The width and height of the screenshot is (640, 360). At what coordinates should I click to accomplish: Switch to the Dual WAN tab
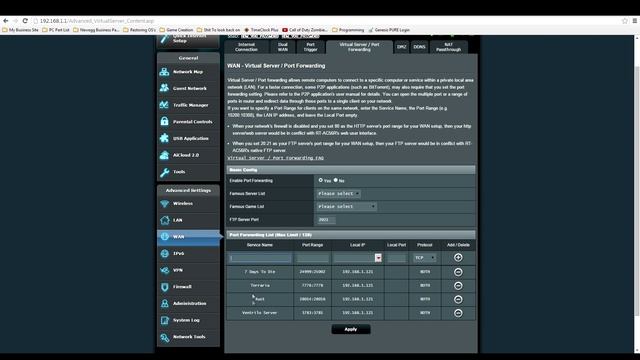[x=282, y=47]
